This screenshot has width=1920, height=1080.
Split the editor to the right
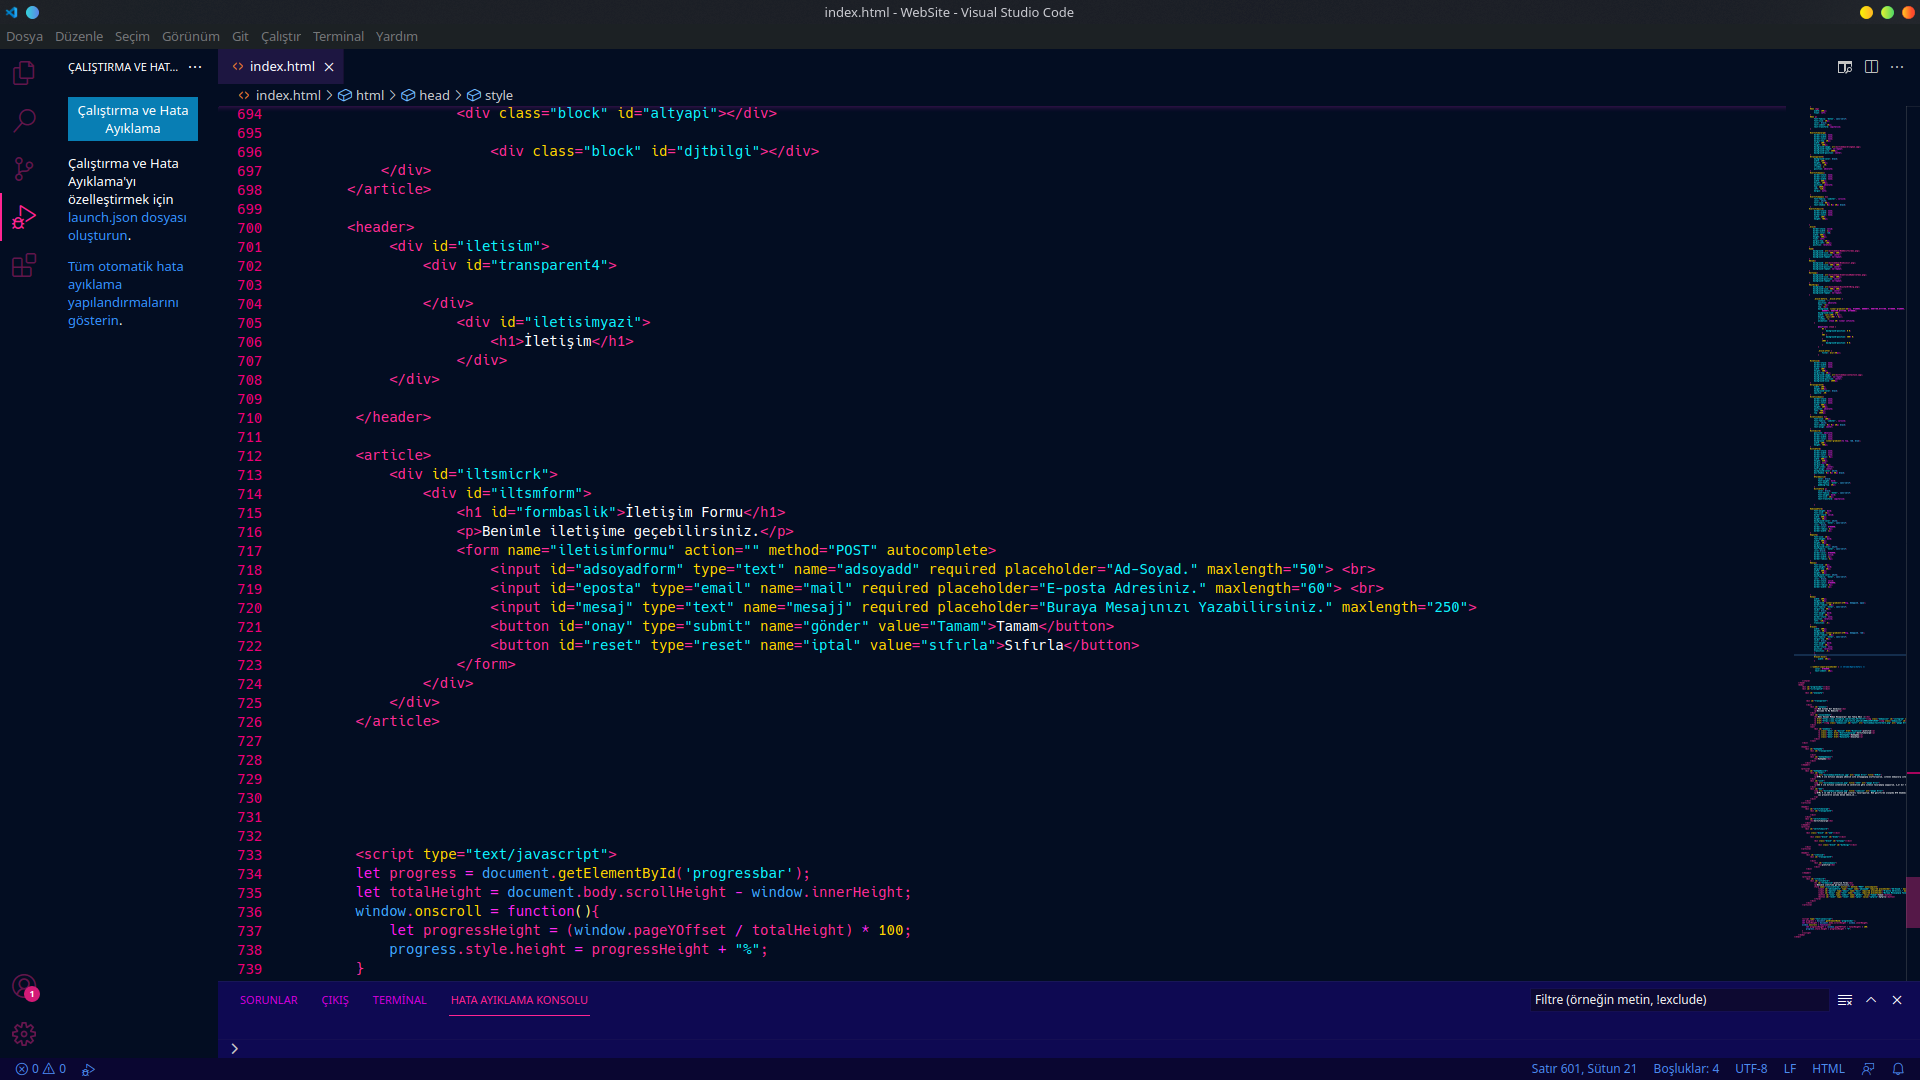(1871, 67)
